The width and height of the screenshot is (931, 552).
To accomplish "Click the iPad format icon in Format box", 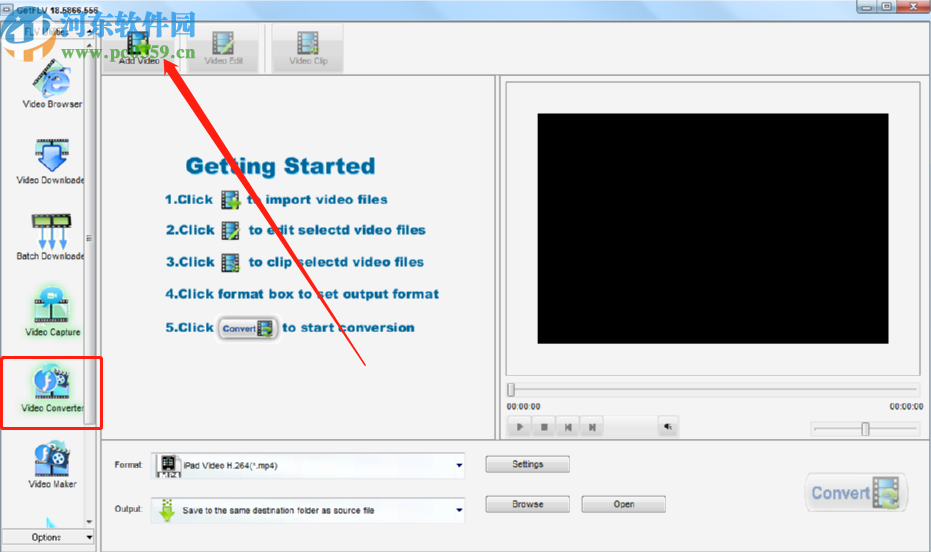I will pos(168,466).
